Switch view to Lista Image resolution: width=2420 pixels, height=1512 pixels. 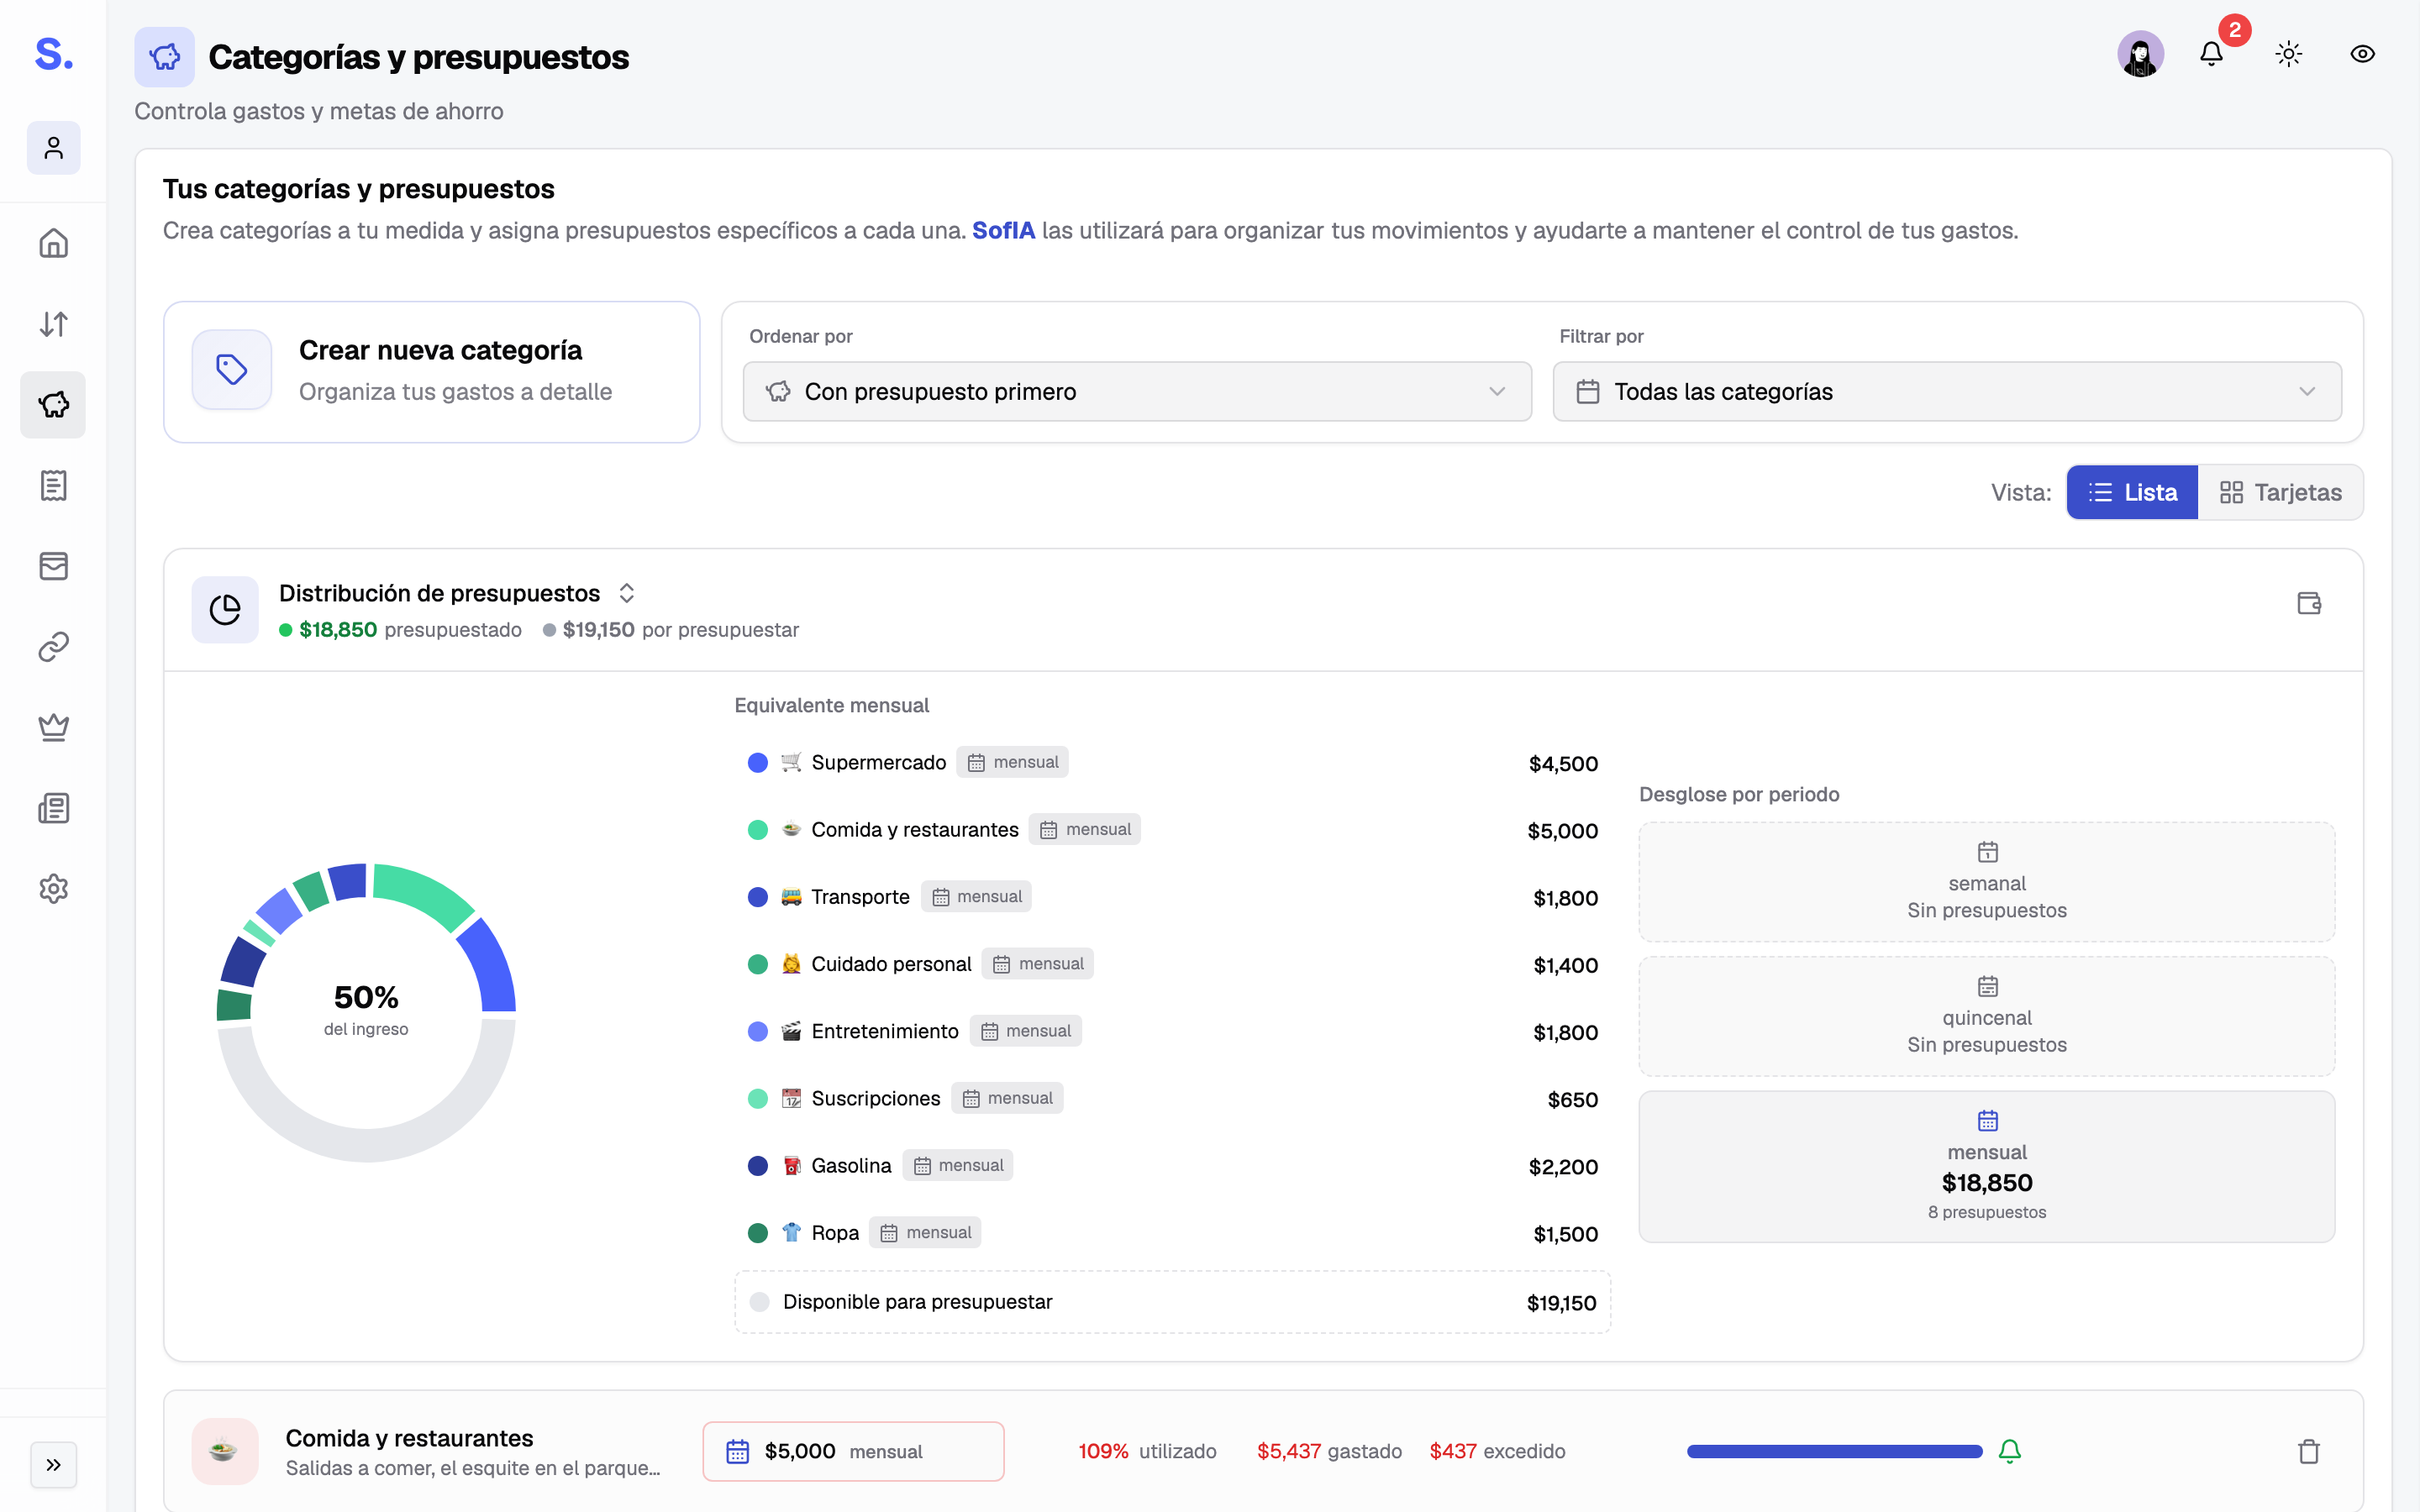(2132, 492)
